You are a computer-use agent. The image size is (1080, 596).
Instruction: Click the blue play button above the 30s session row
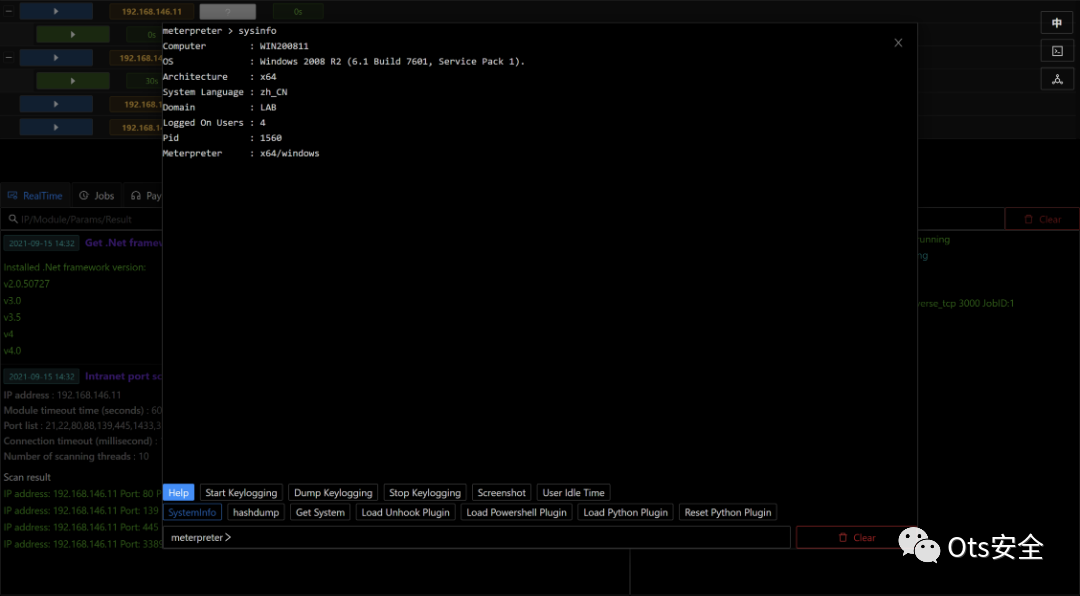[x=56, y=58]
